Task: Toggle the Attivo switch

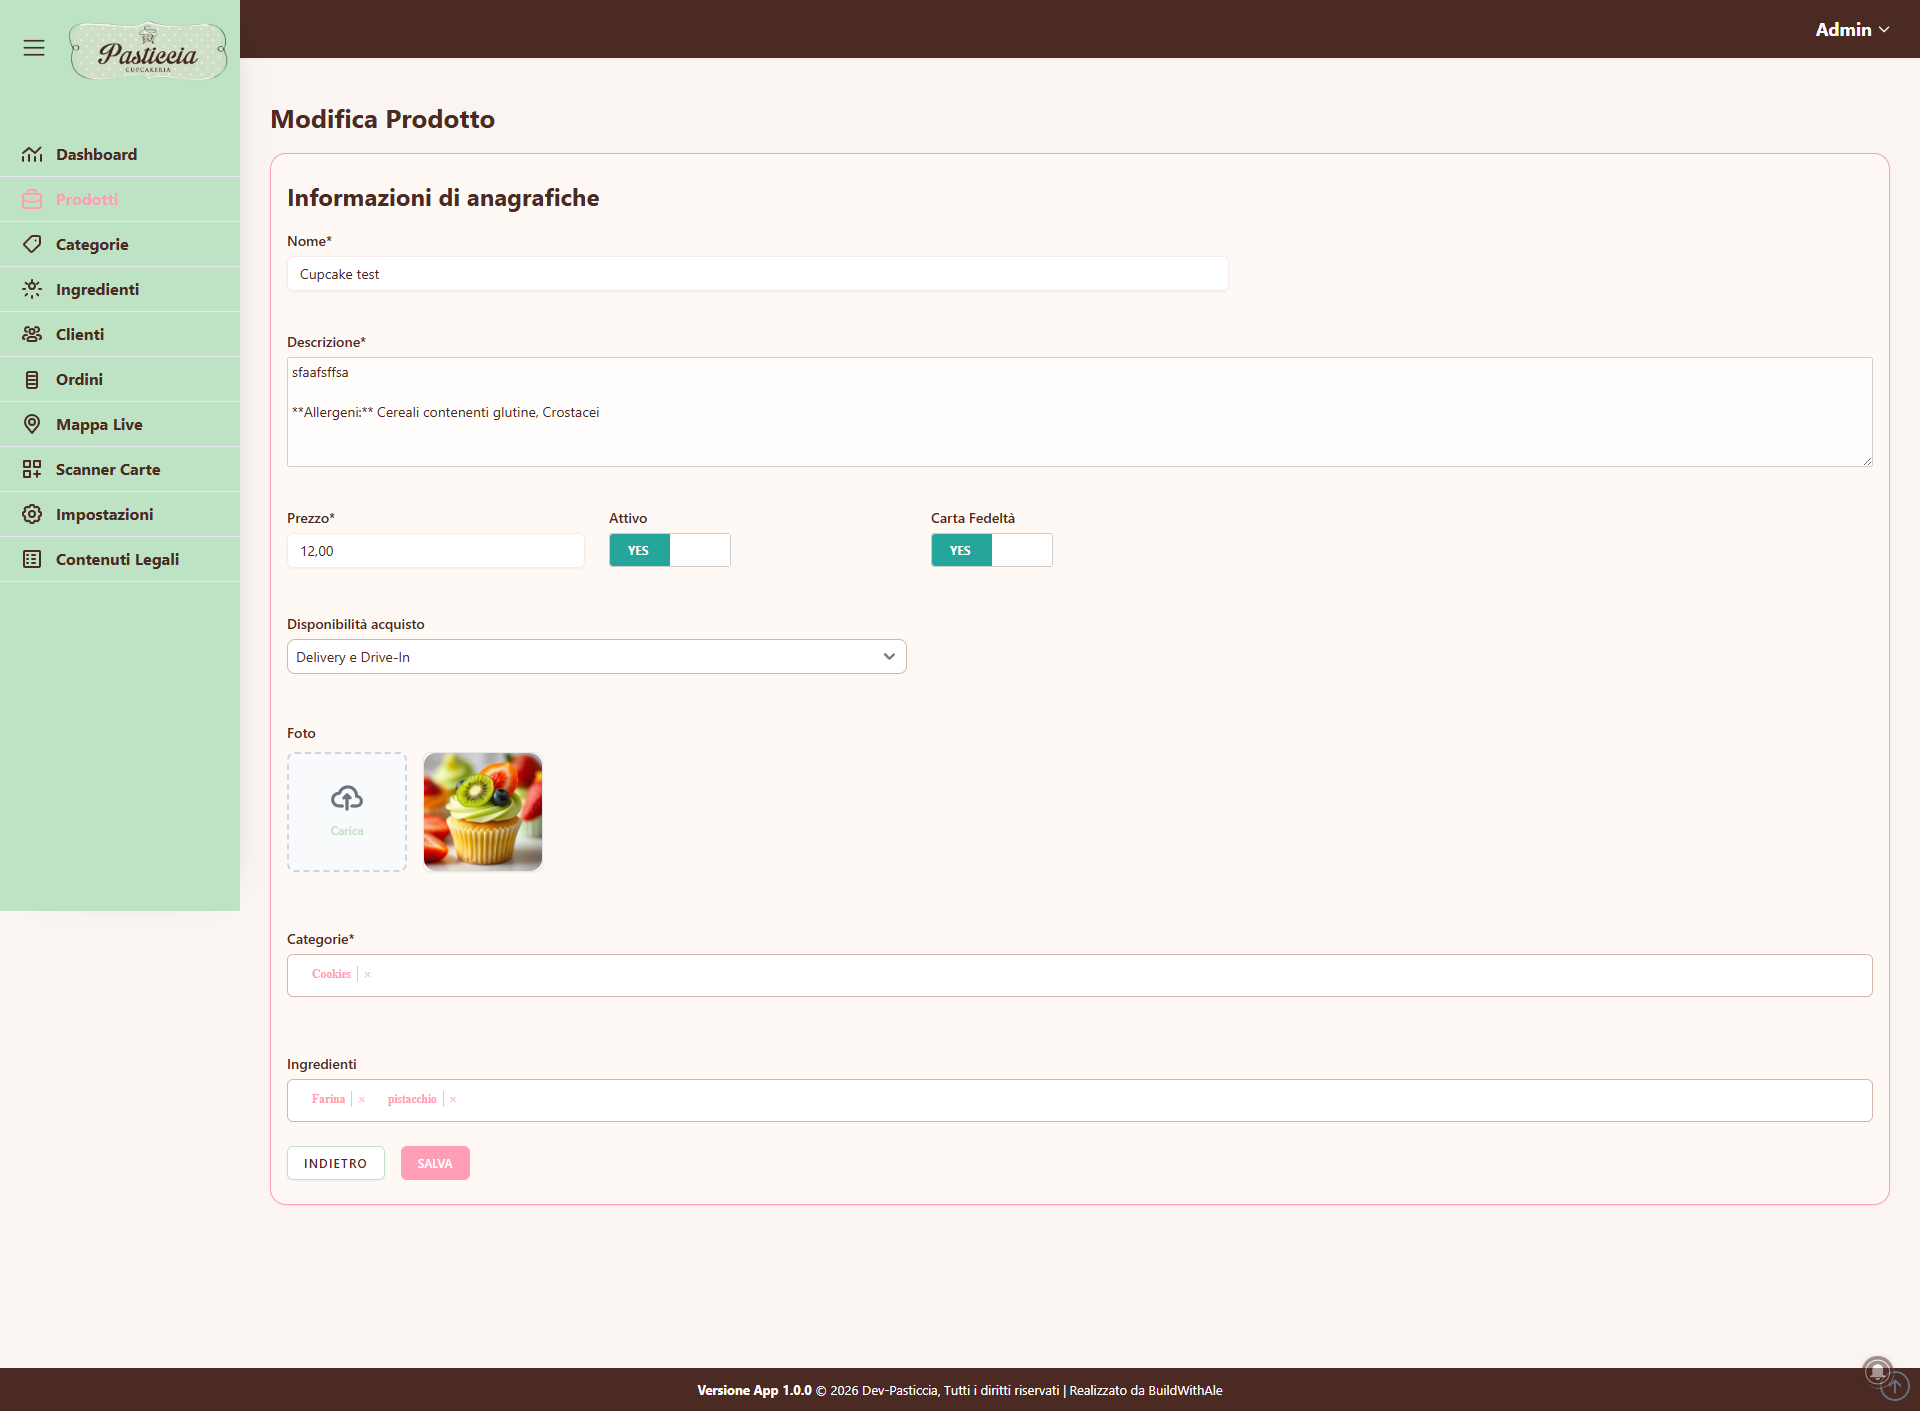Action: click(670, 550)
